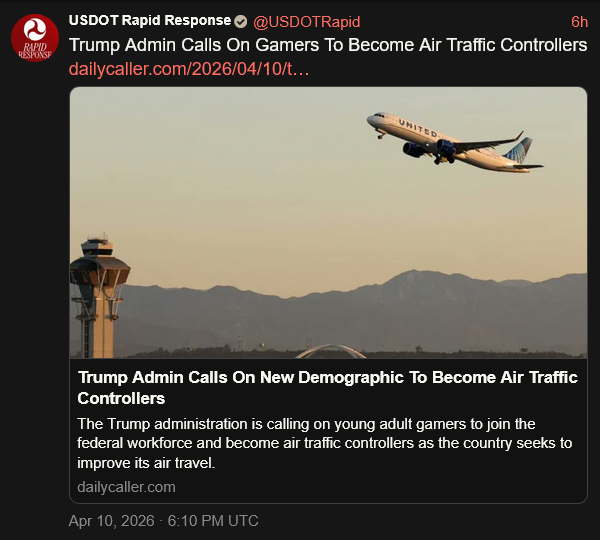Open the airport sunset preview image

click(x=328, y=222)
